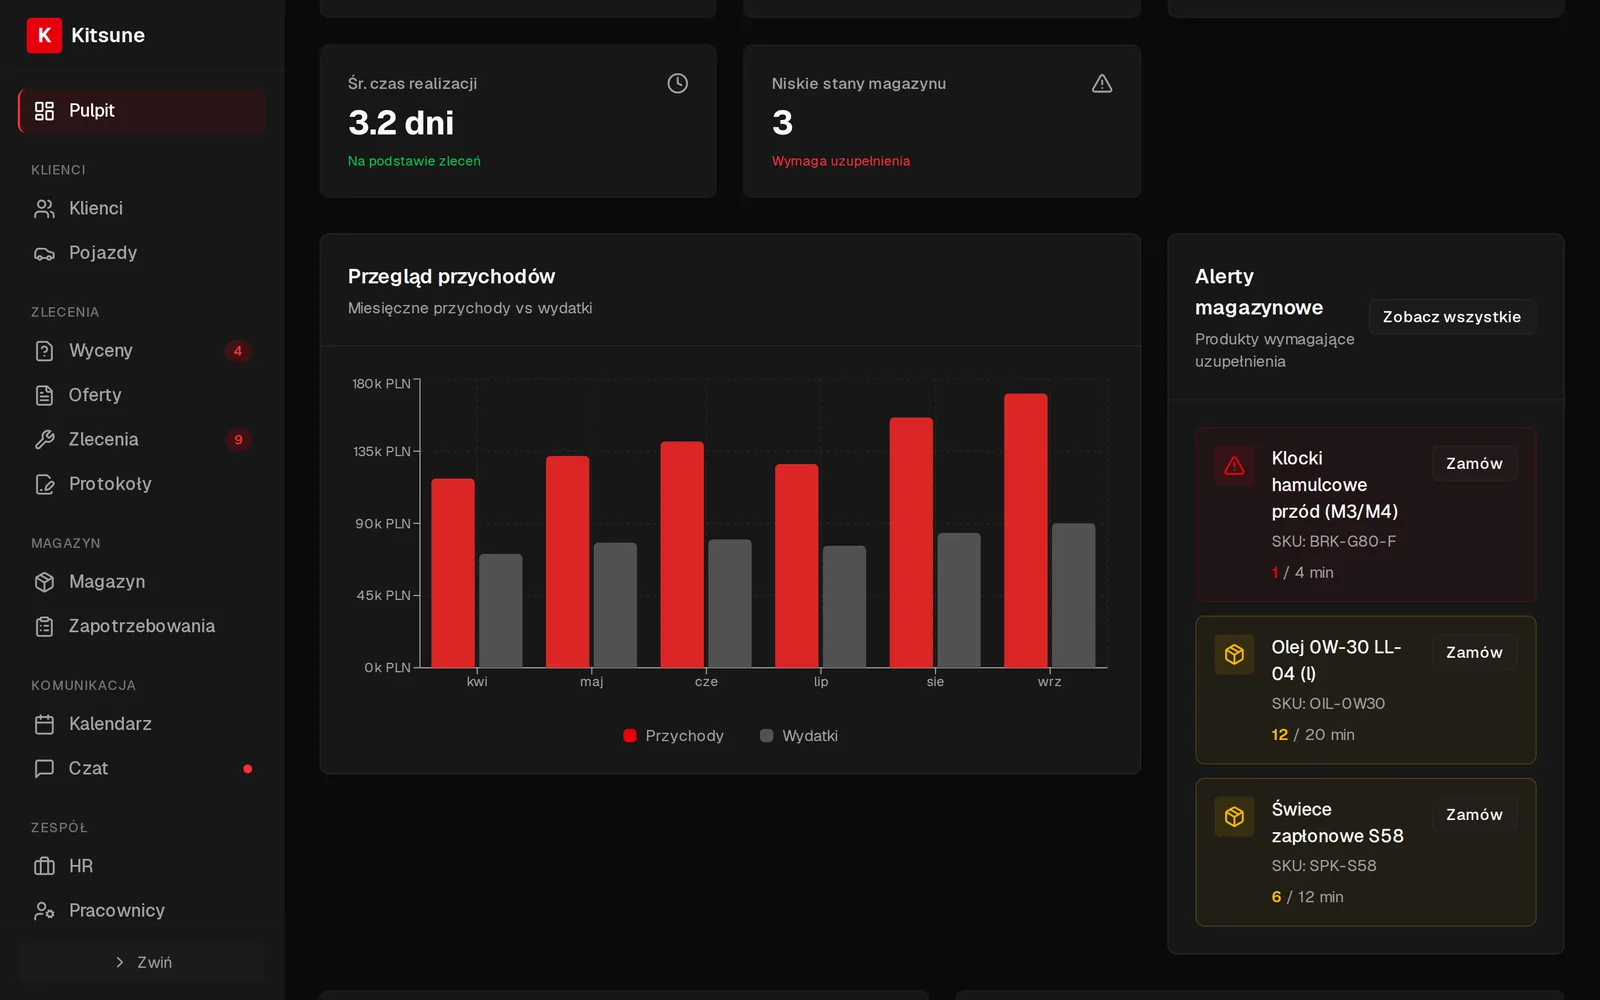The image size is (1600, 1000).
Task: Click the '6 / 12 min' stock text
Action: tap(1307, 897)
